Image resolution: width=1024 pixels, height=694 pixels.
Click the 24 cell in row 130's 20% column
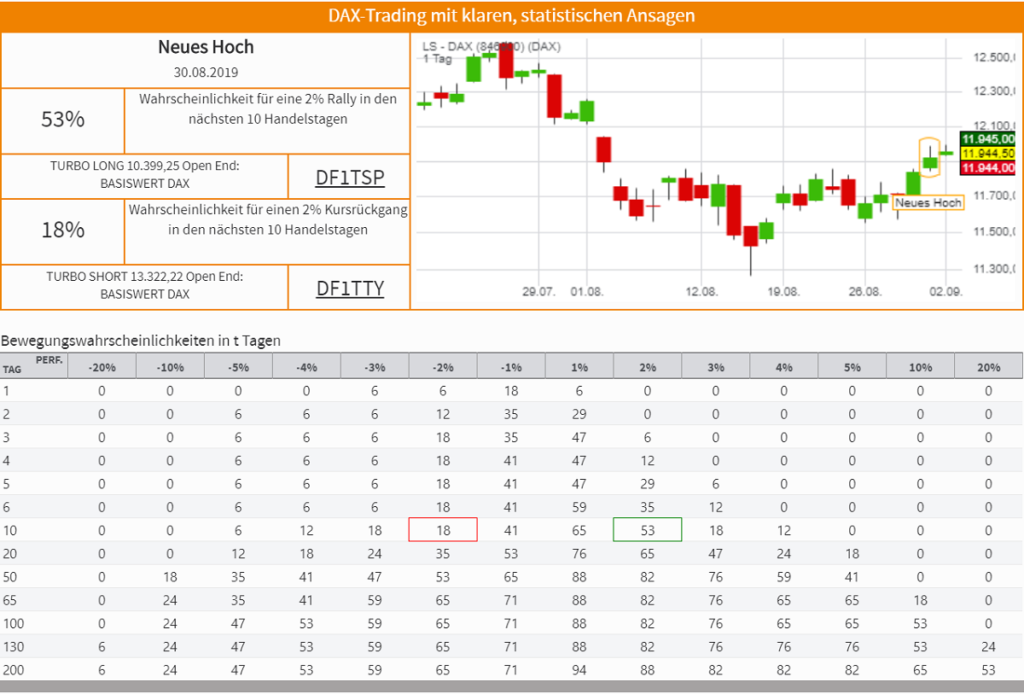(989, 647)
